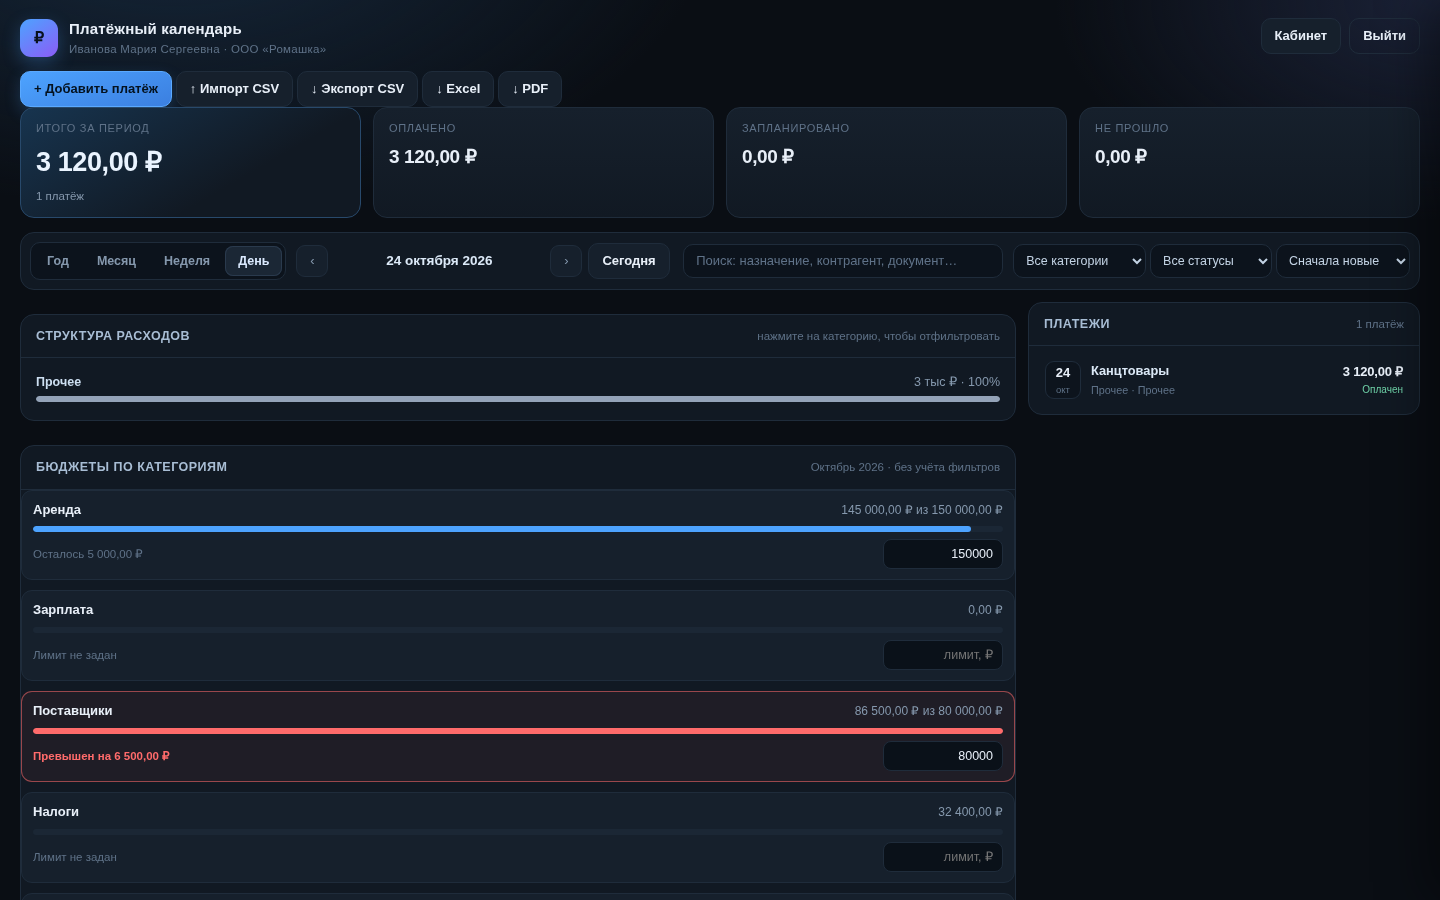Jump to today with Сегодня button

(x=629, y=261)
